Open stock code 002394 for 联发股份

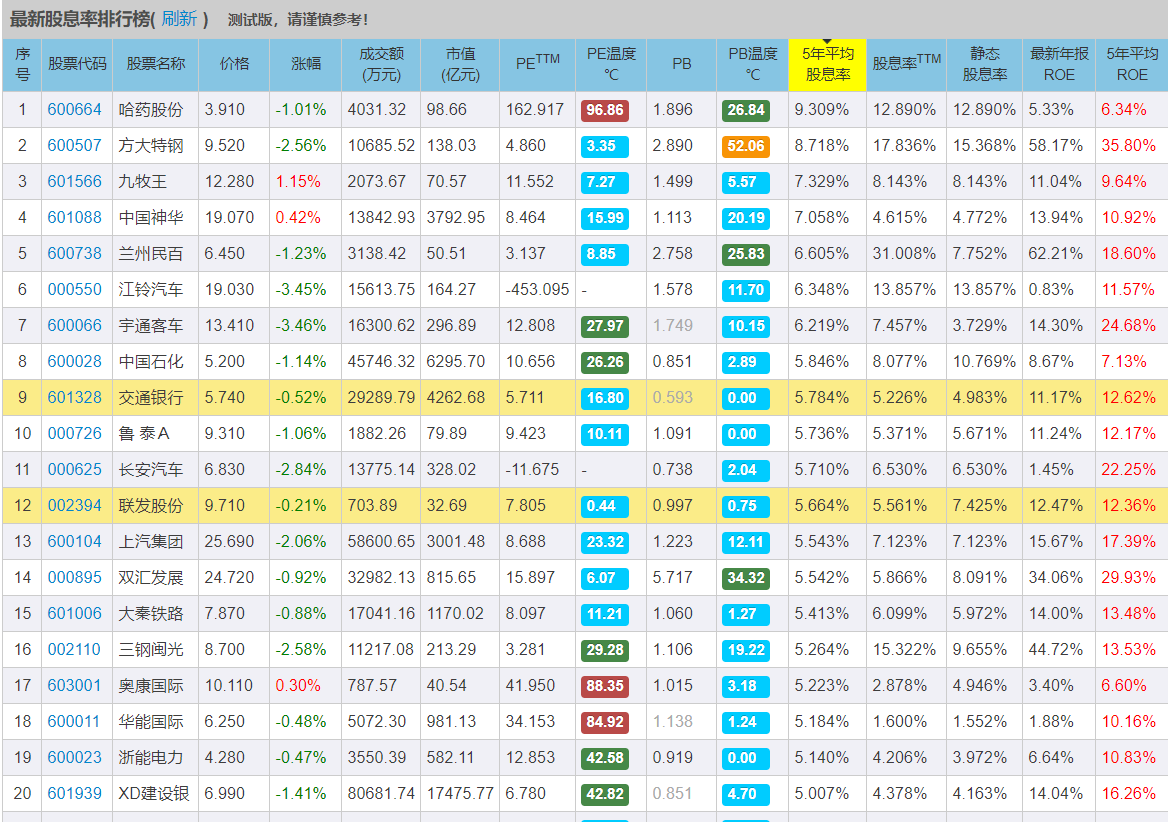(75, 506)
